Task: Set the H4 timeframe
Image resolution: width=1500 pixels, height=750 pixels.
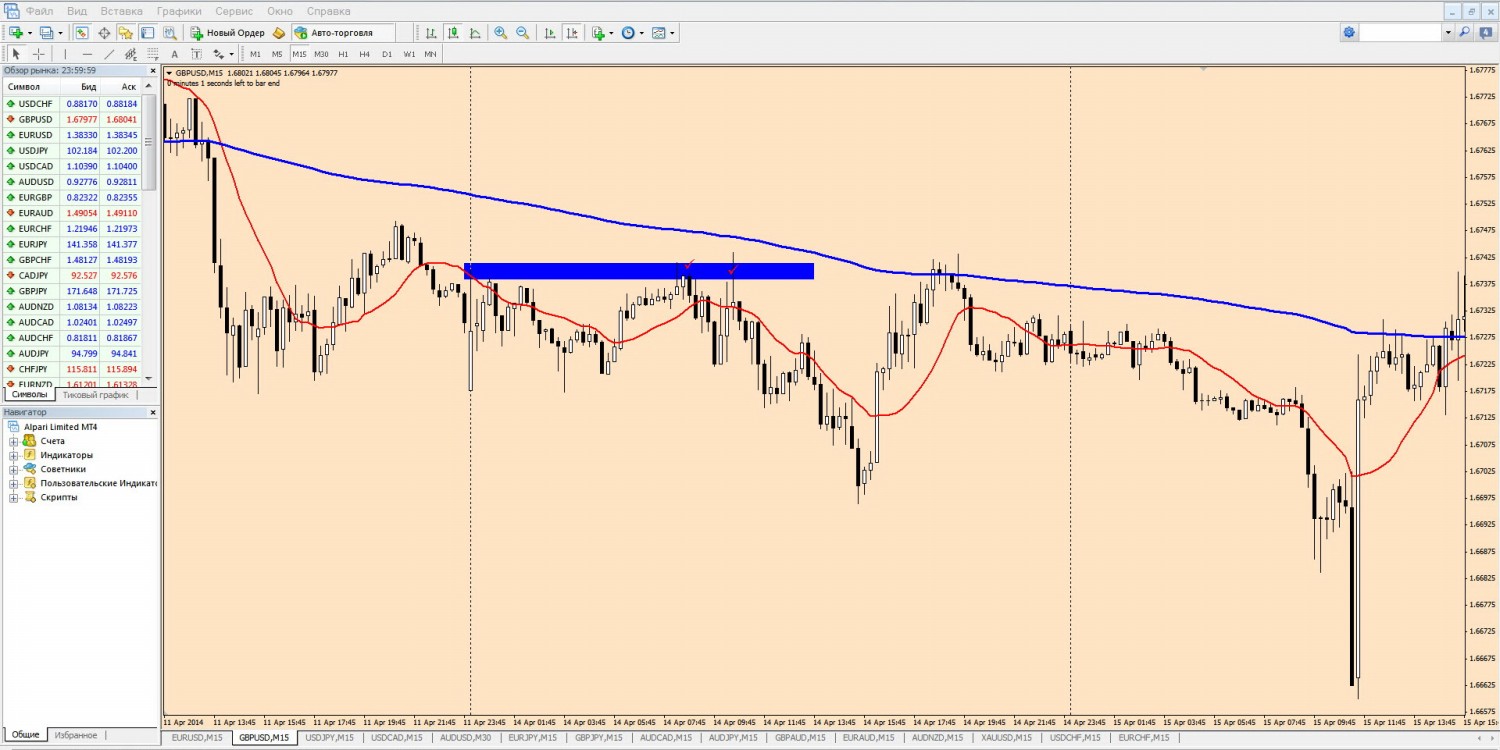Action: pyautogui.click(x=364, y=54)
